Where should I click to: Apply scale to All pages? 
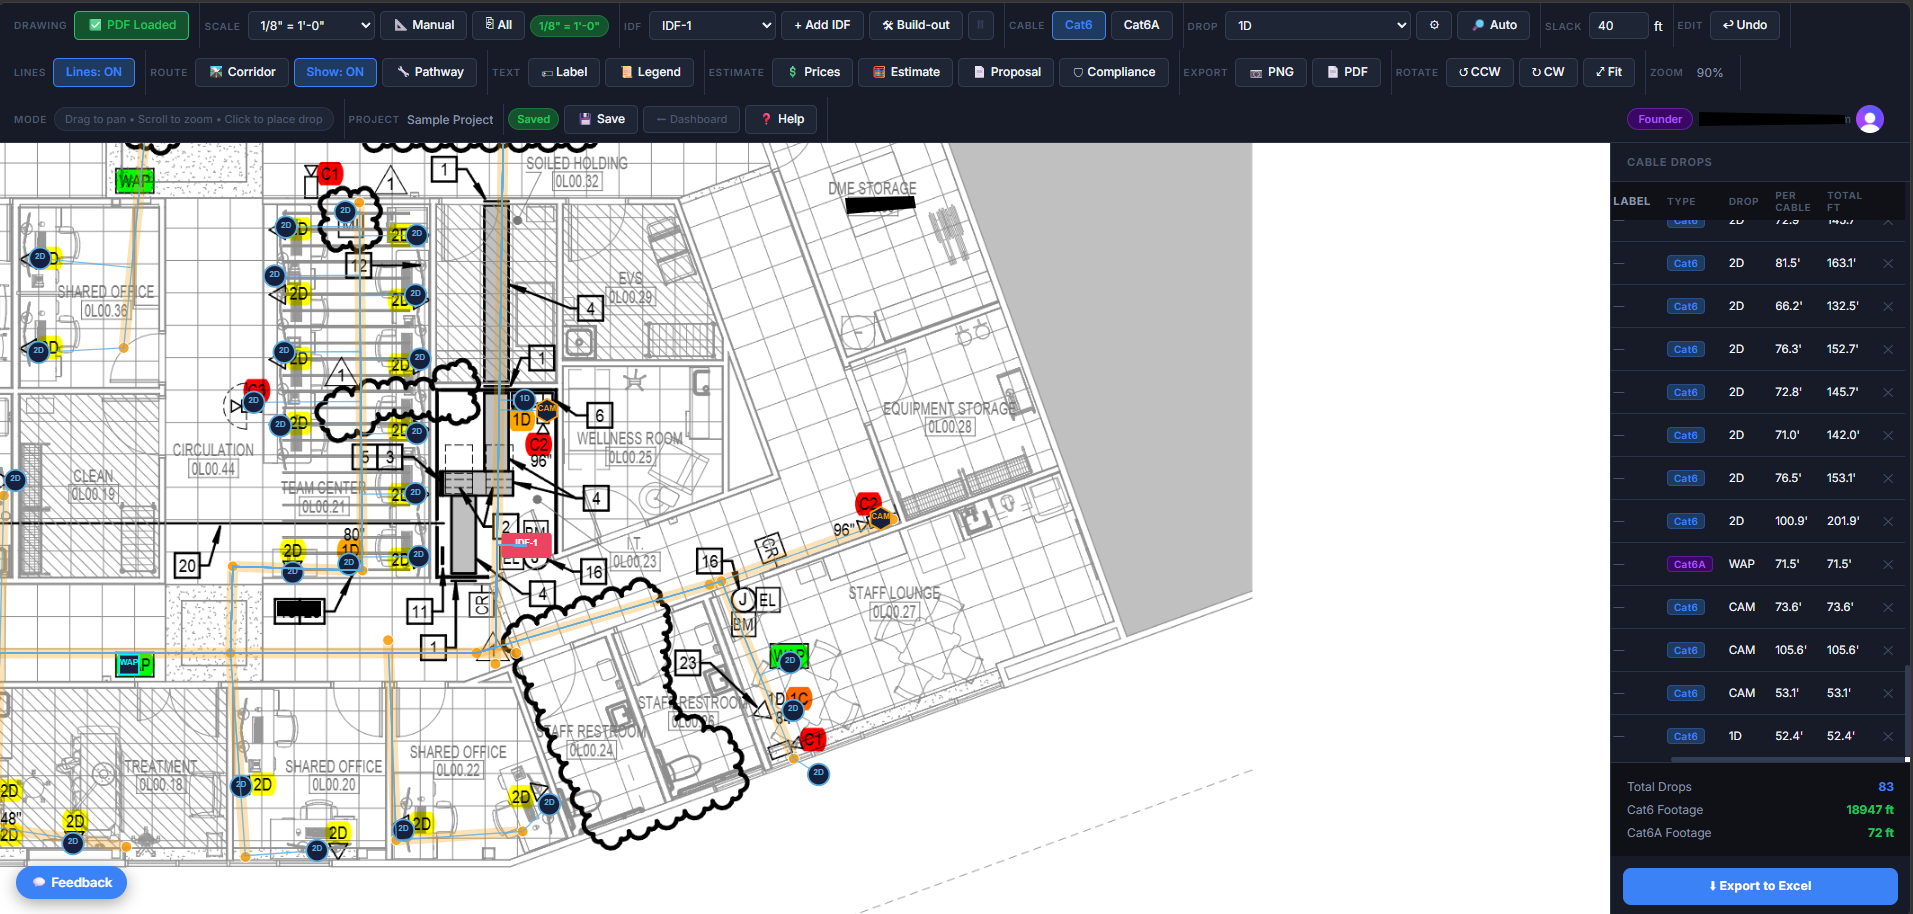point(498,25)
